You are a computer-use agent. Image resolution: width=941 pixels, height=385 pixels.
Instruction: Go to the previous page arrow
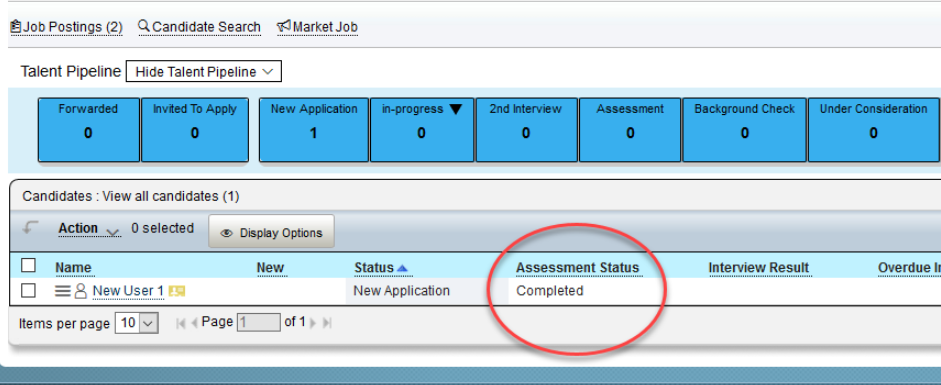pyautogui.click(x=194, y=323)
